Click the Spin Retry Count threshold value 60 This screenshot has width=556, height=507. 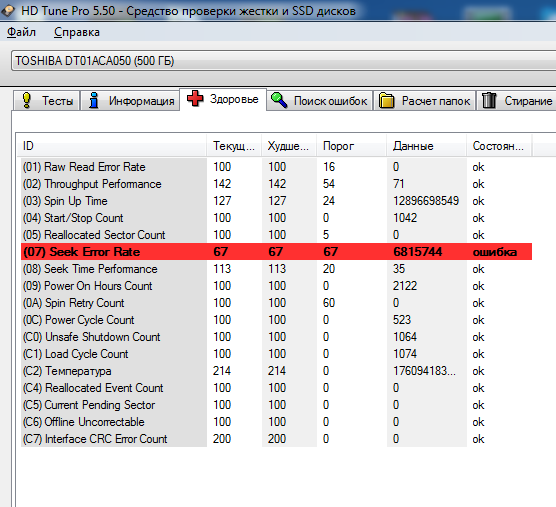pos(329,303)
